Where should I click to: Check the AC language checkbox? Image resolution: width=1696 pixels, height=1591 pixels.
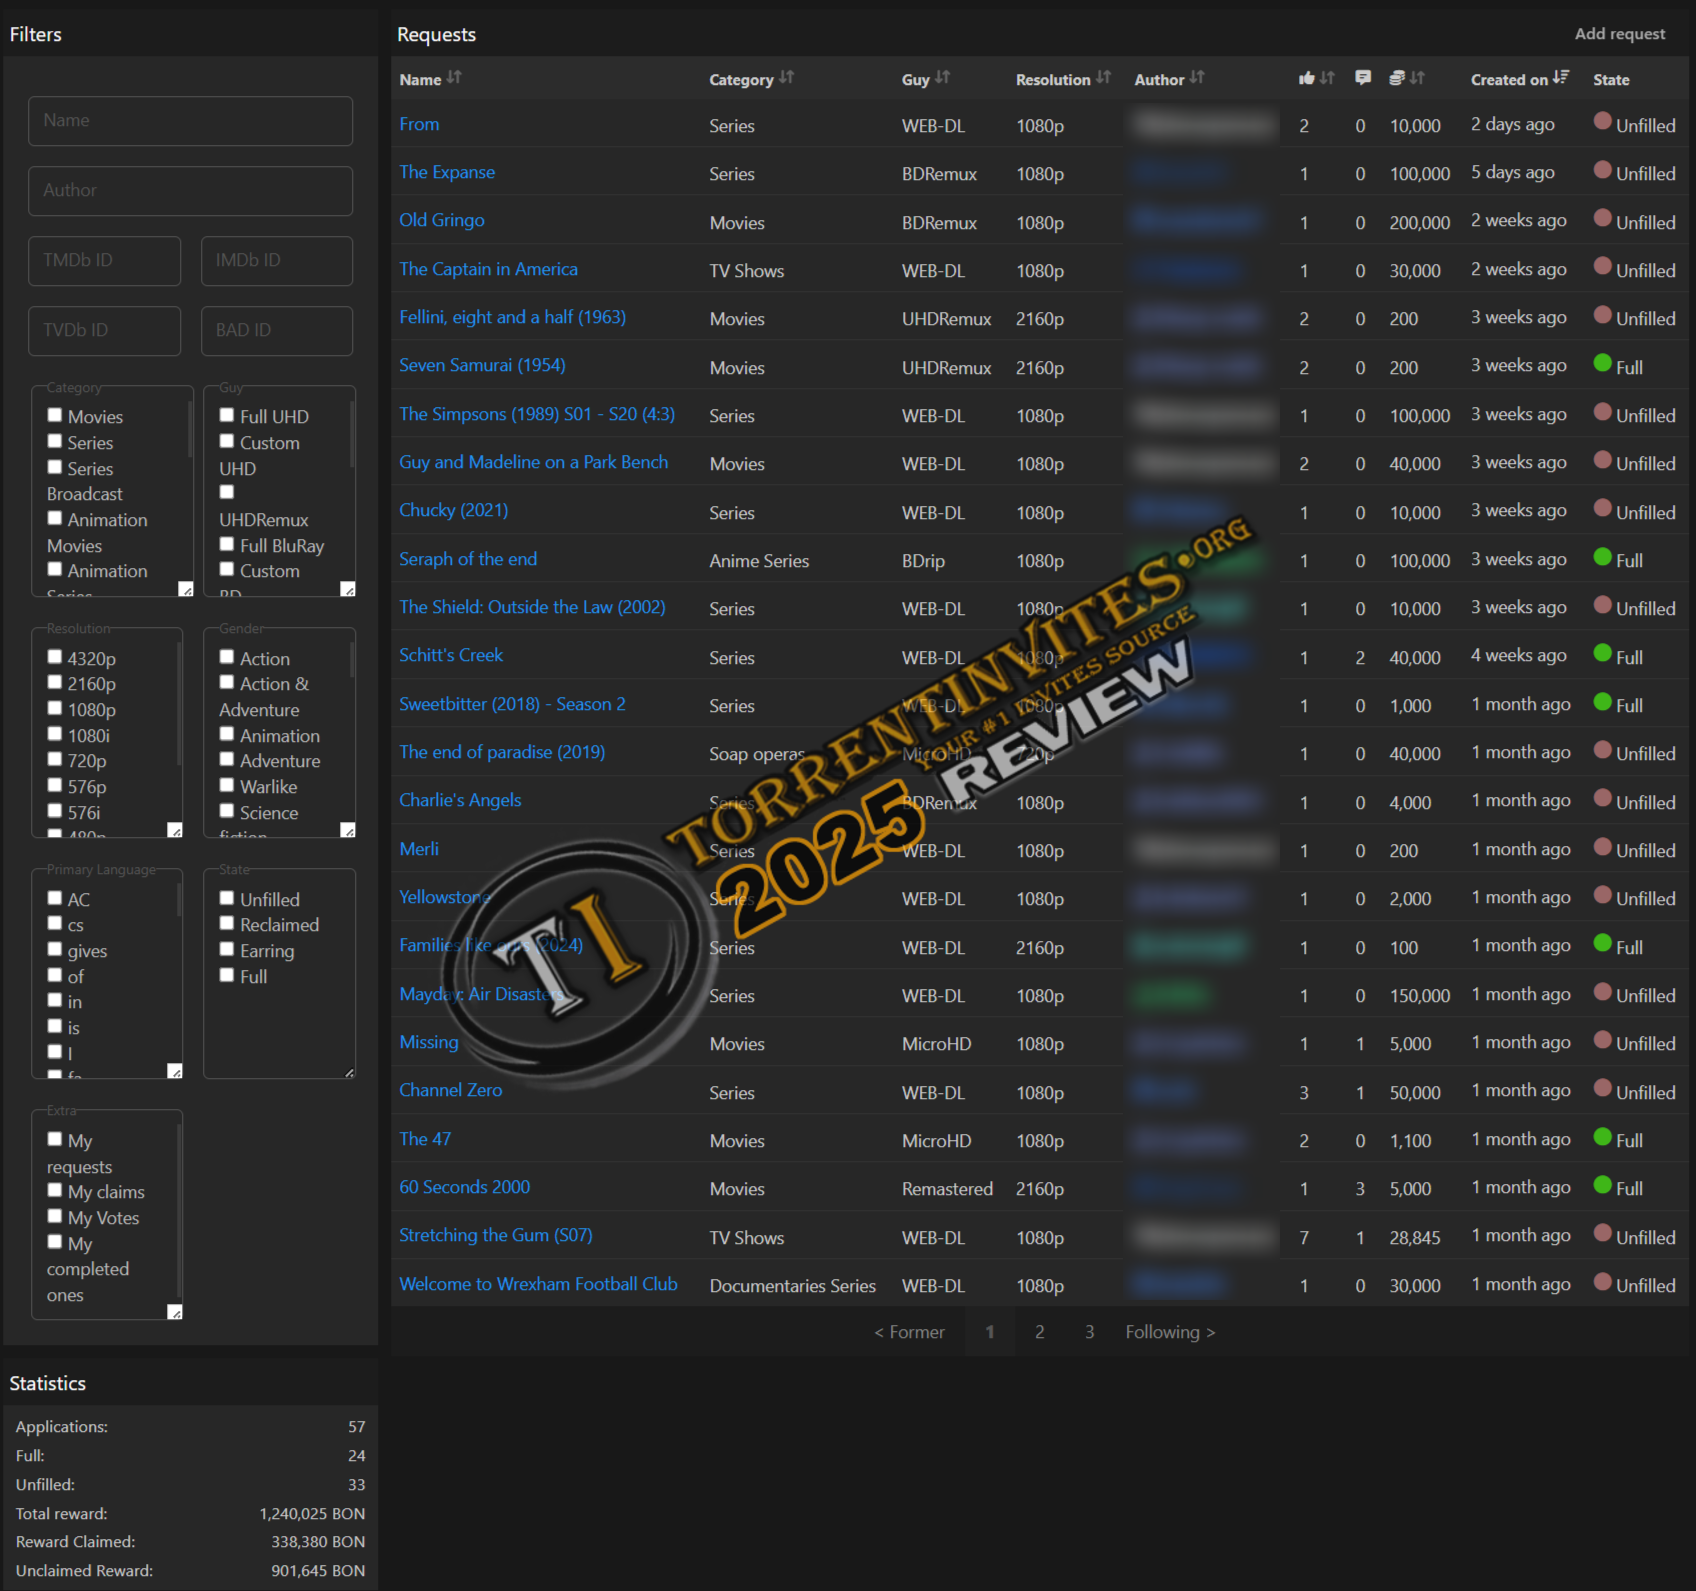point(55,898)
